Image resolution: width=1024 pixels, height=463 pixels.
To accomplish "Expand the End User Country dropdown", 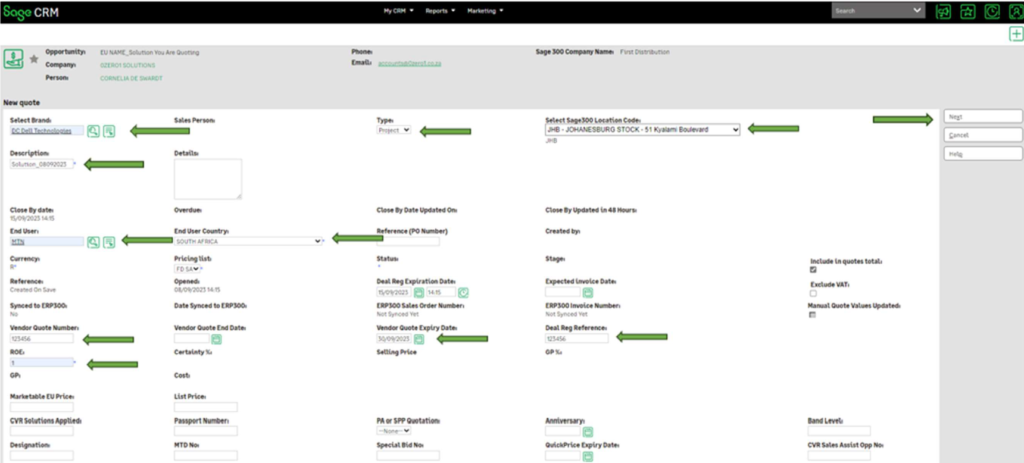I will click(247, 241).
